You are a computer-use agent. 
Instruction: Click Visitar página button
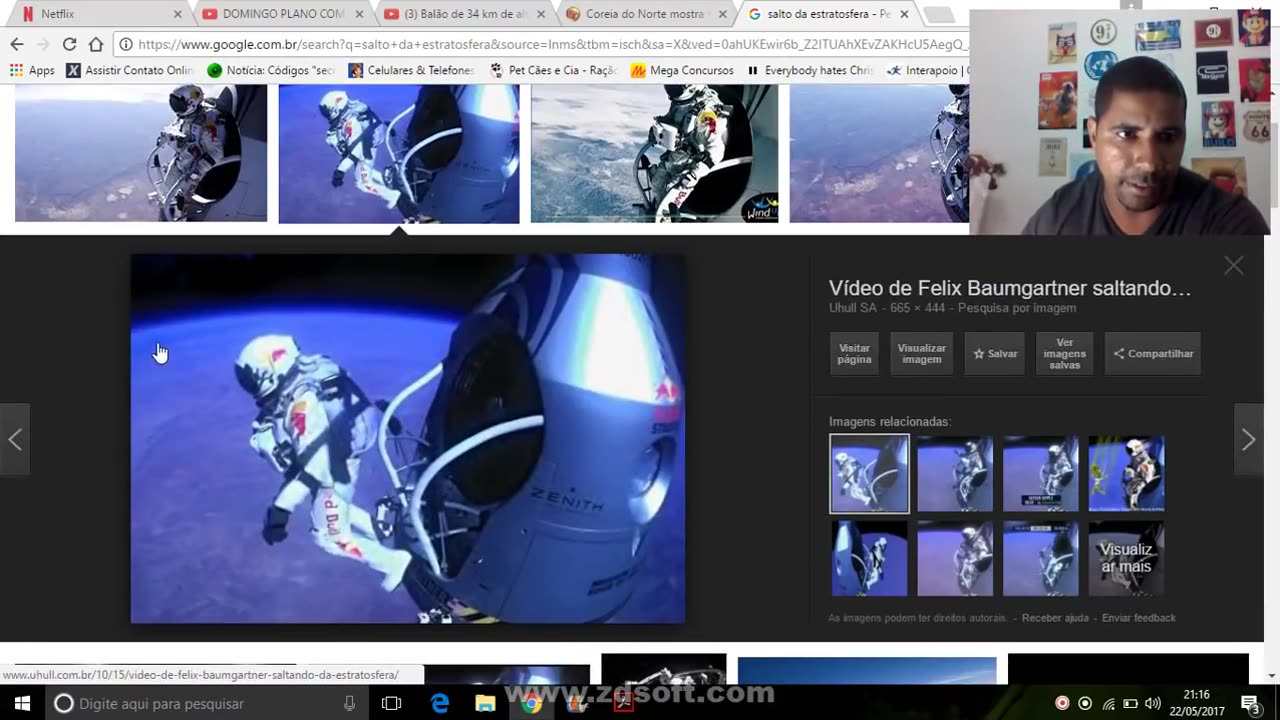[x=854, y=354]
